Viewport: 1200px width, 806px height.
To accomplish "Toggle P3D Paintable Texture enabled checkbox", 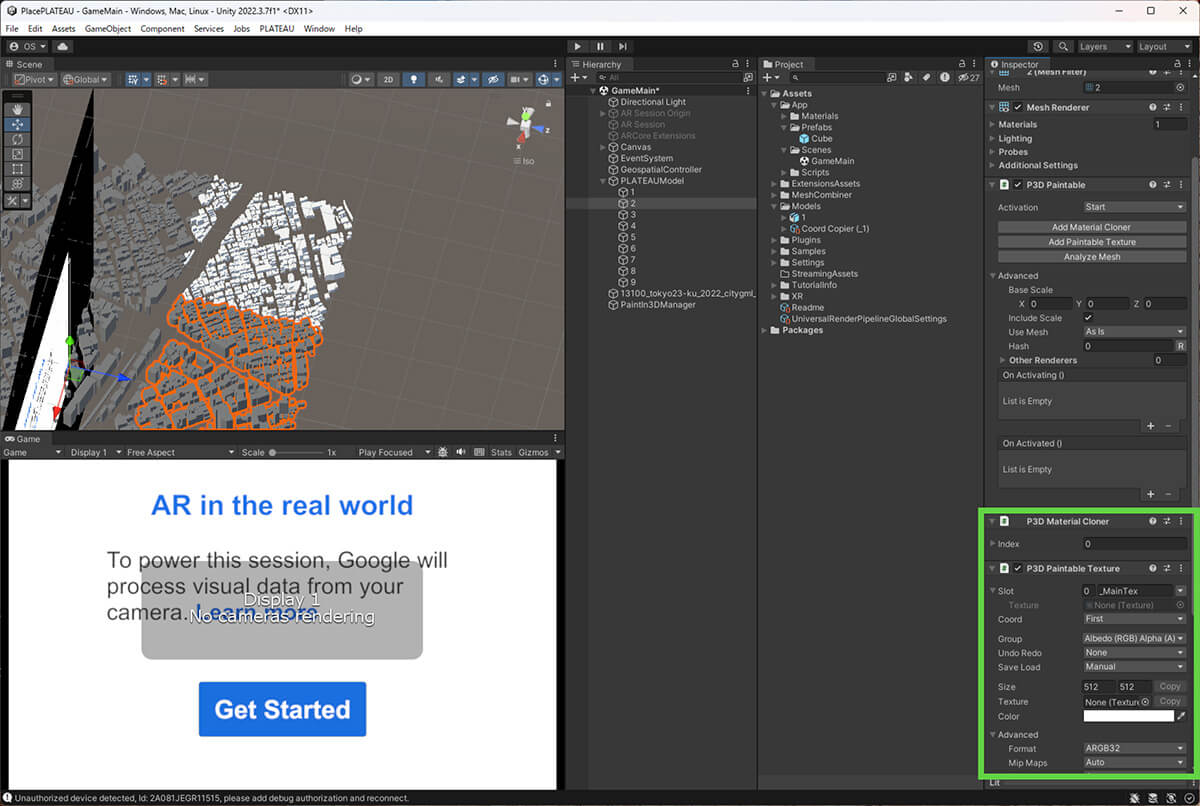I will 1018,568.
